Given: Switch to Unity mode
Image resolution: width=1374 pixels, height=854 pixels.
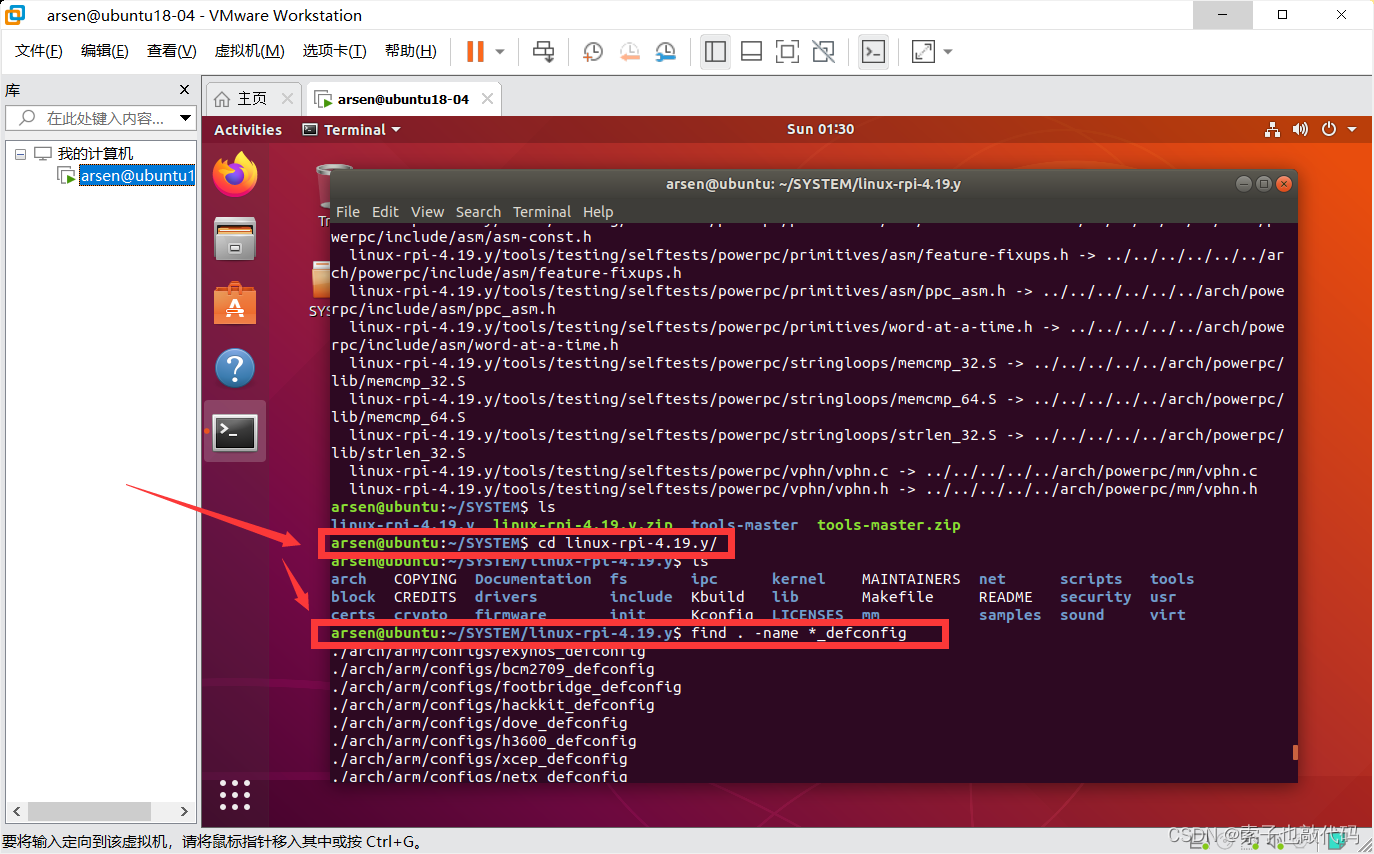Looking at the screenshot, I should coord(823,51).
